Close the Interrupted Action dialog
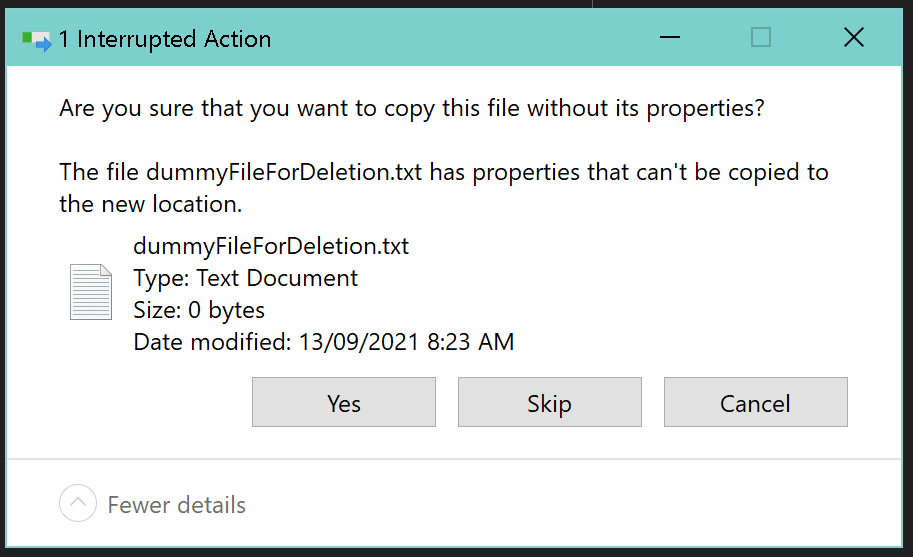Image resolution: width=913 pixels, height=557 pixels. [x=853, y=38]
